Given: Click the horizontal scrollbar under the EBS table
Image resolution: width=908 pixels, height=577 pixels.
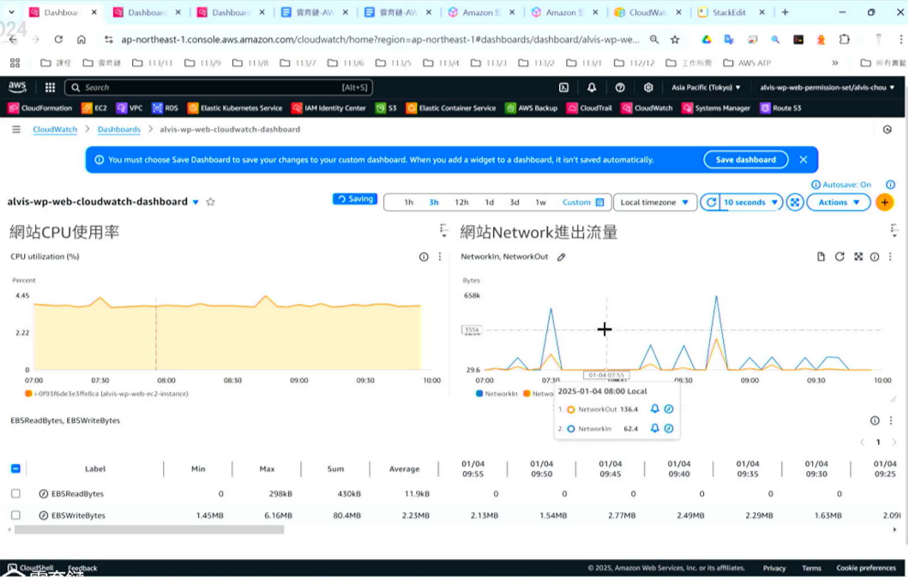Looking at the screenshot, I should tap(150, 530).
